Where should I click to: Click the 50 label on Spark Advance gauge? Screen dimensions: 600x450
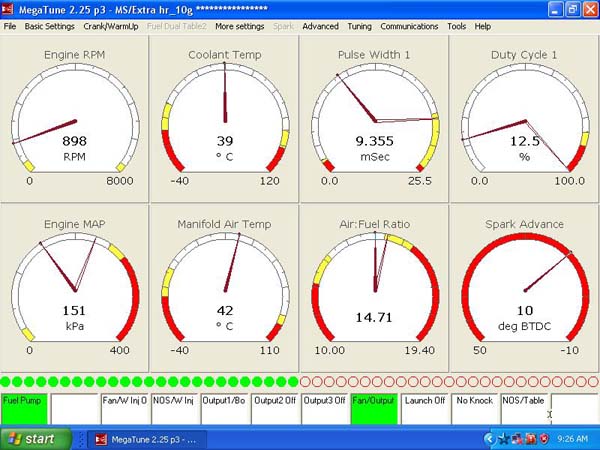[479, 350]
